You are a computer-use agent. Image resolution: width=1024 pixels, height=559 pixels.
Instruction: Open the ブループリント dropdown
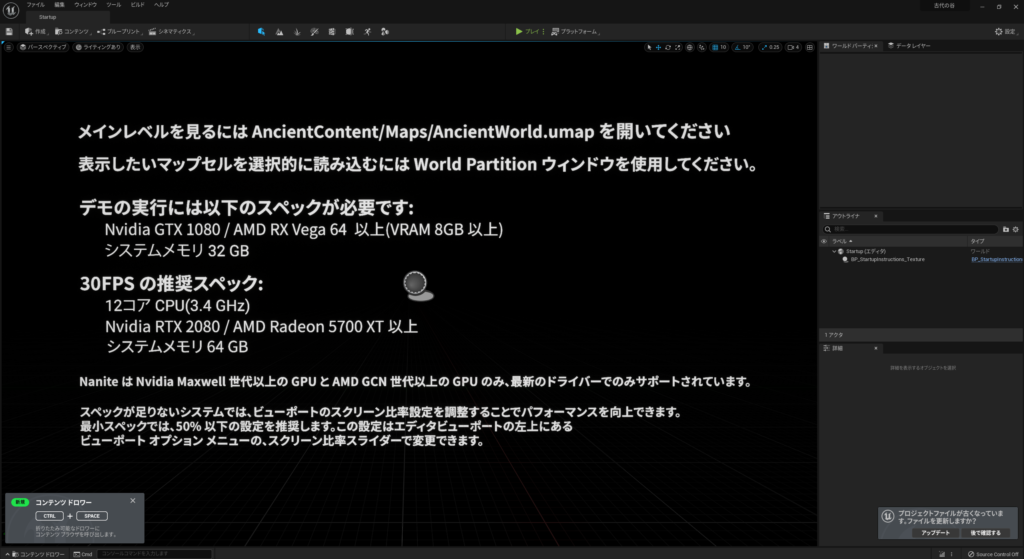point(120,31)
